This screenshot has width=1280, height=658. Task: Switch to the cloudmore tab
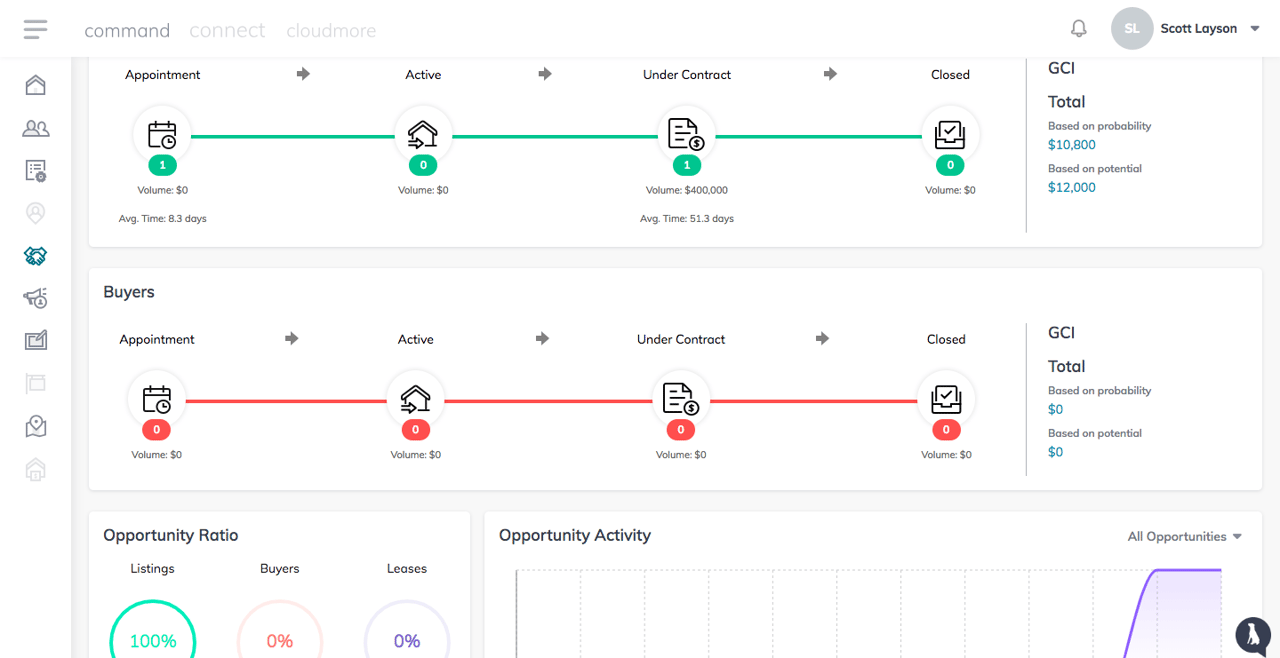coord(331,30)
